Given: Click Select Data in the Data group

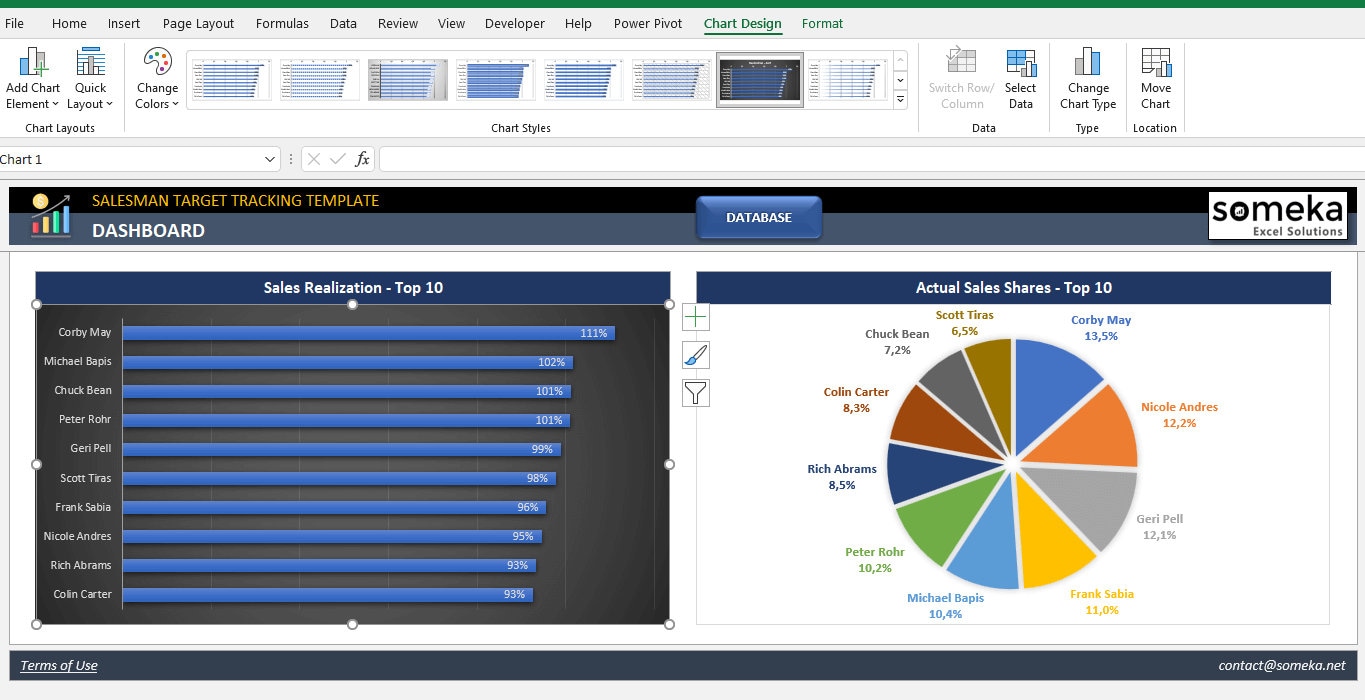Looking at the screenshot, I should tap(1020, 80).
